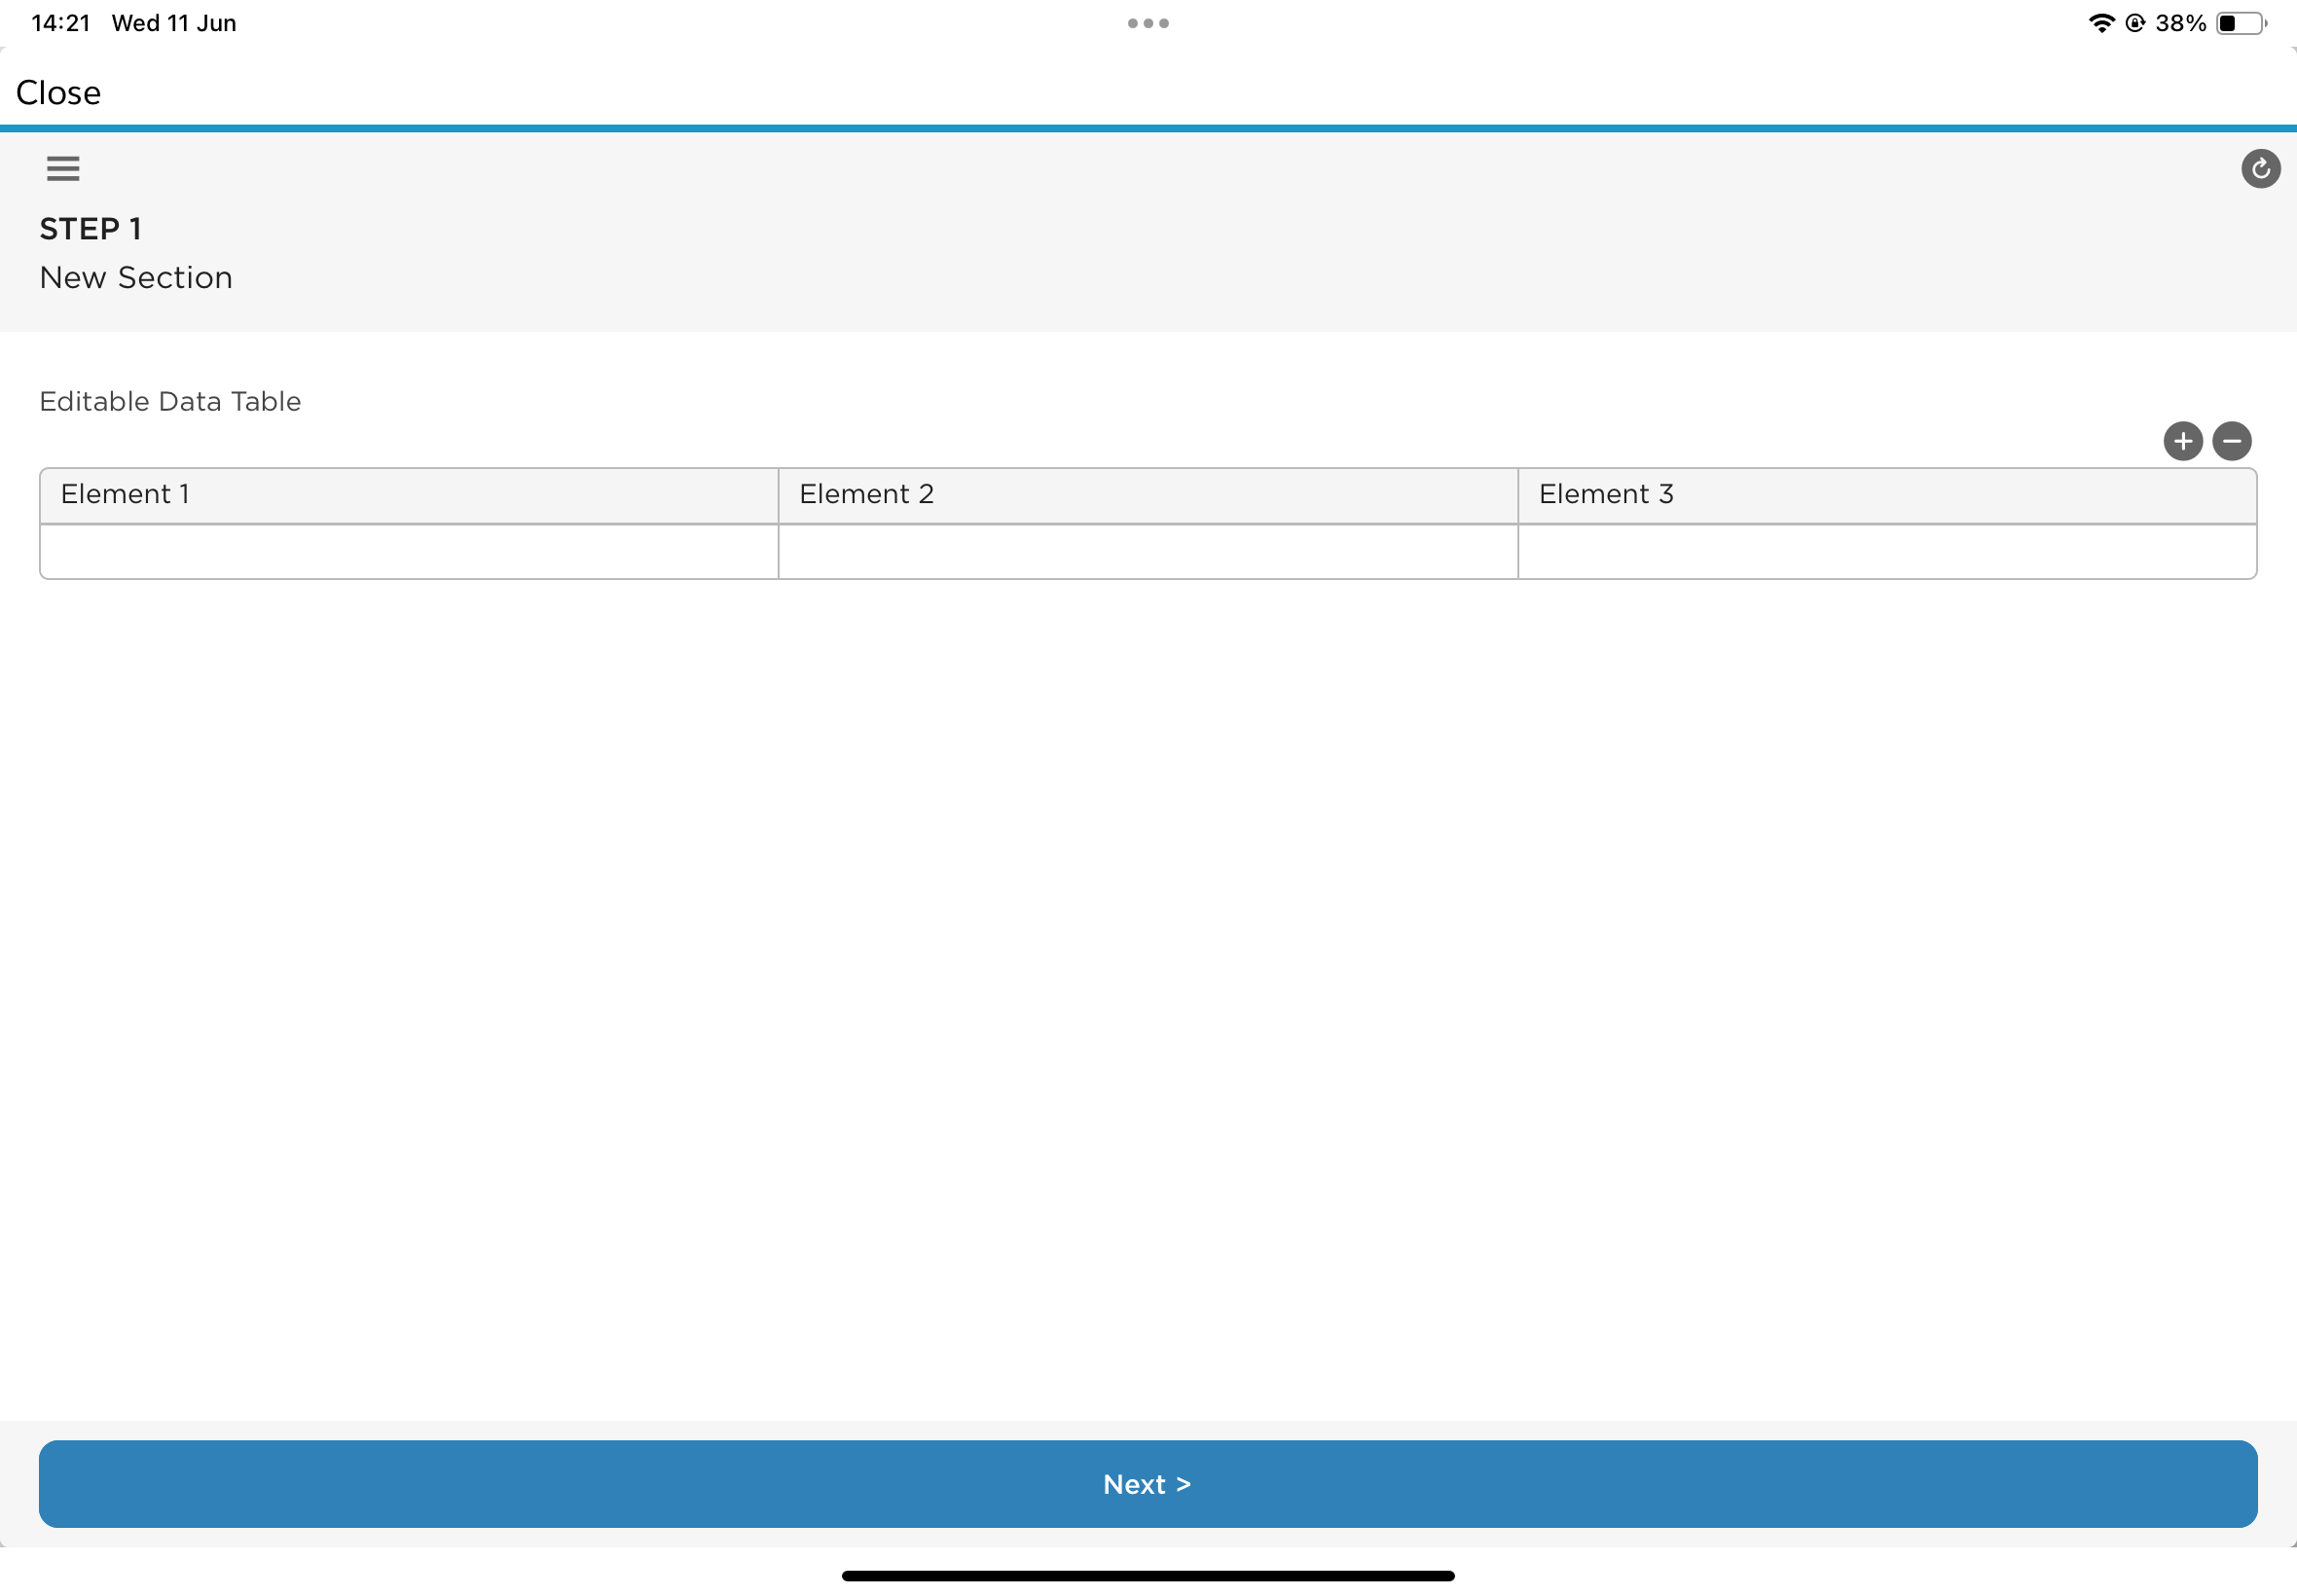Image resolution: width=2297 pixels, height=1596 pixels.
Task: Add a row with the plus icon
Action: pos(2182,441)
